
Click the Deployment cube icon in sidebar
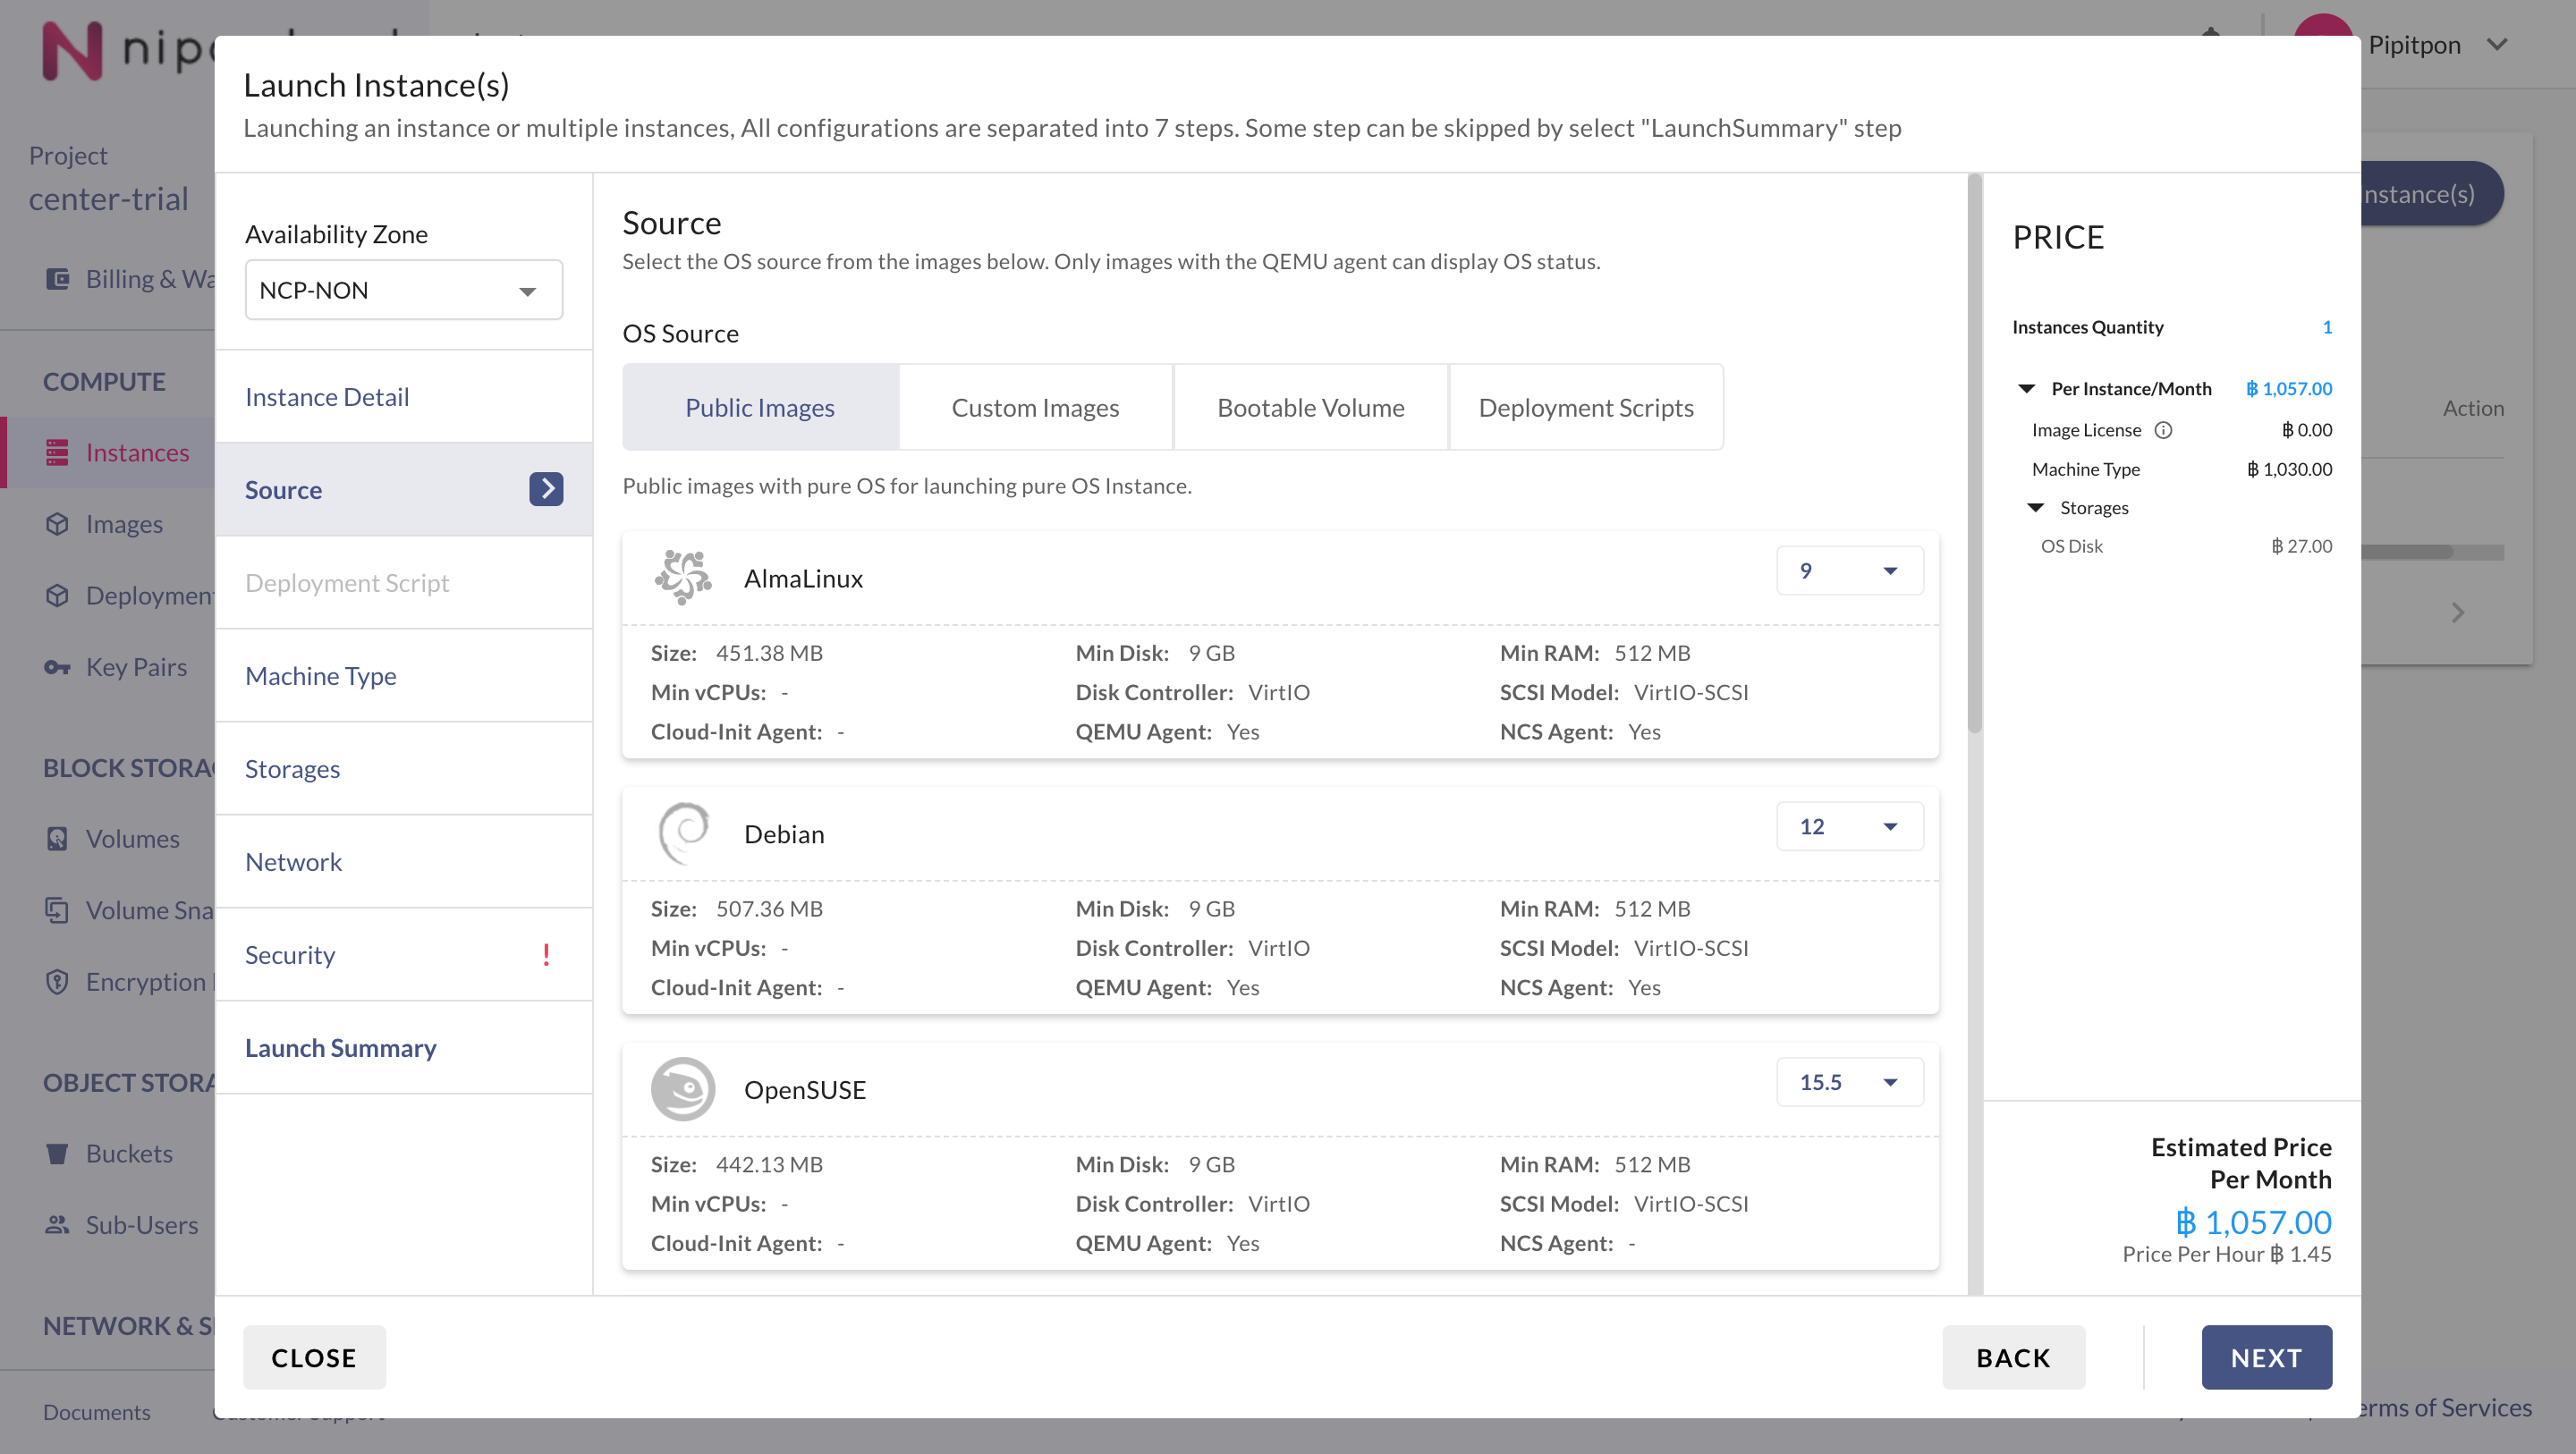(57, 595)
